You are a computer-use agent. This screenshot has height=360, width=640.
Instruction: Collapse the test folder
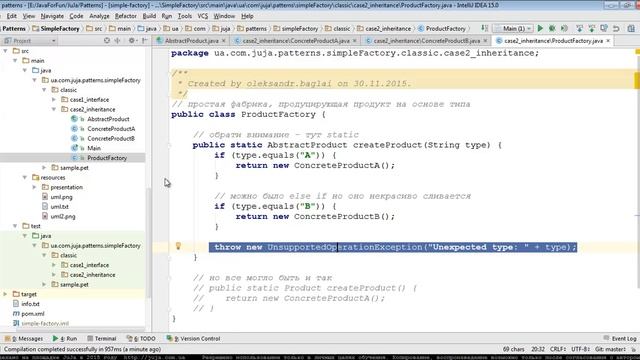click(16, 226)
